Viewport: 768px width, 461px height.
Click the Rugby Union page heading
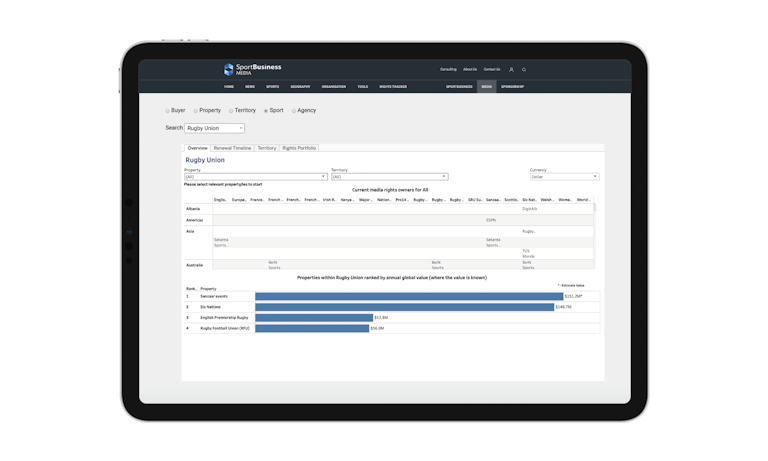205,160
